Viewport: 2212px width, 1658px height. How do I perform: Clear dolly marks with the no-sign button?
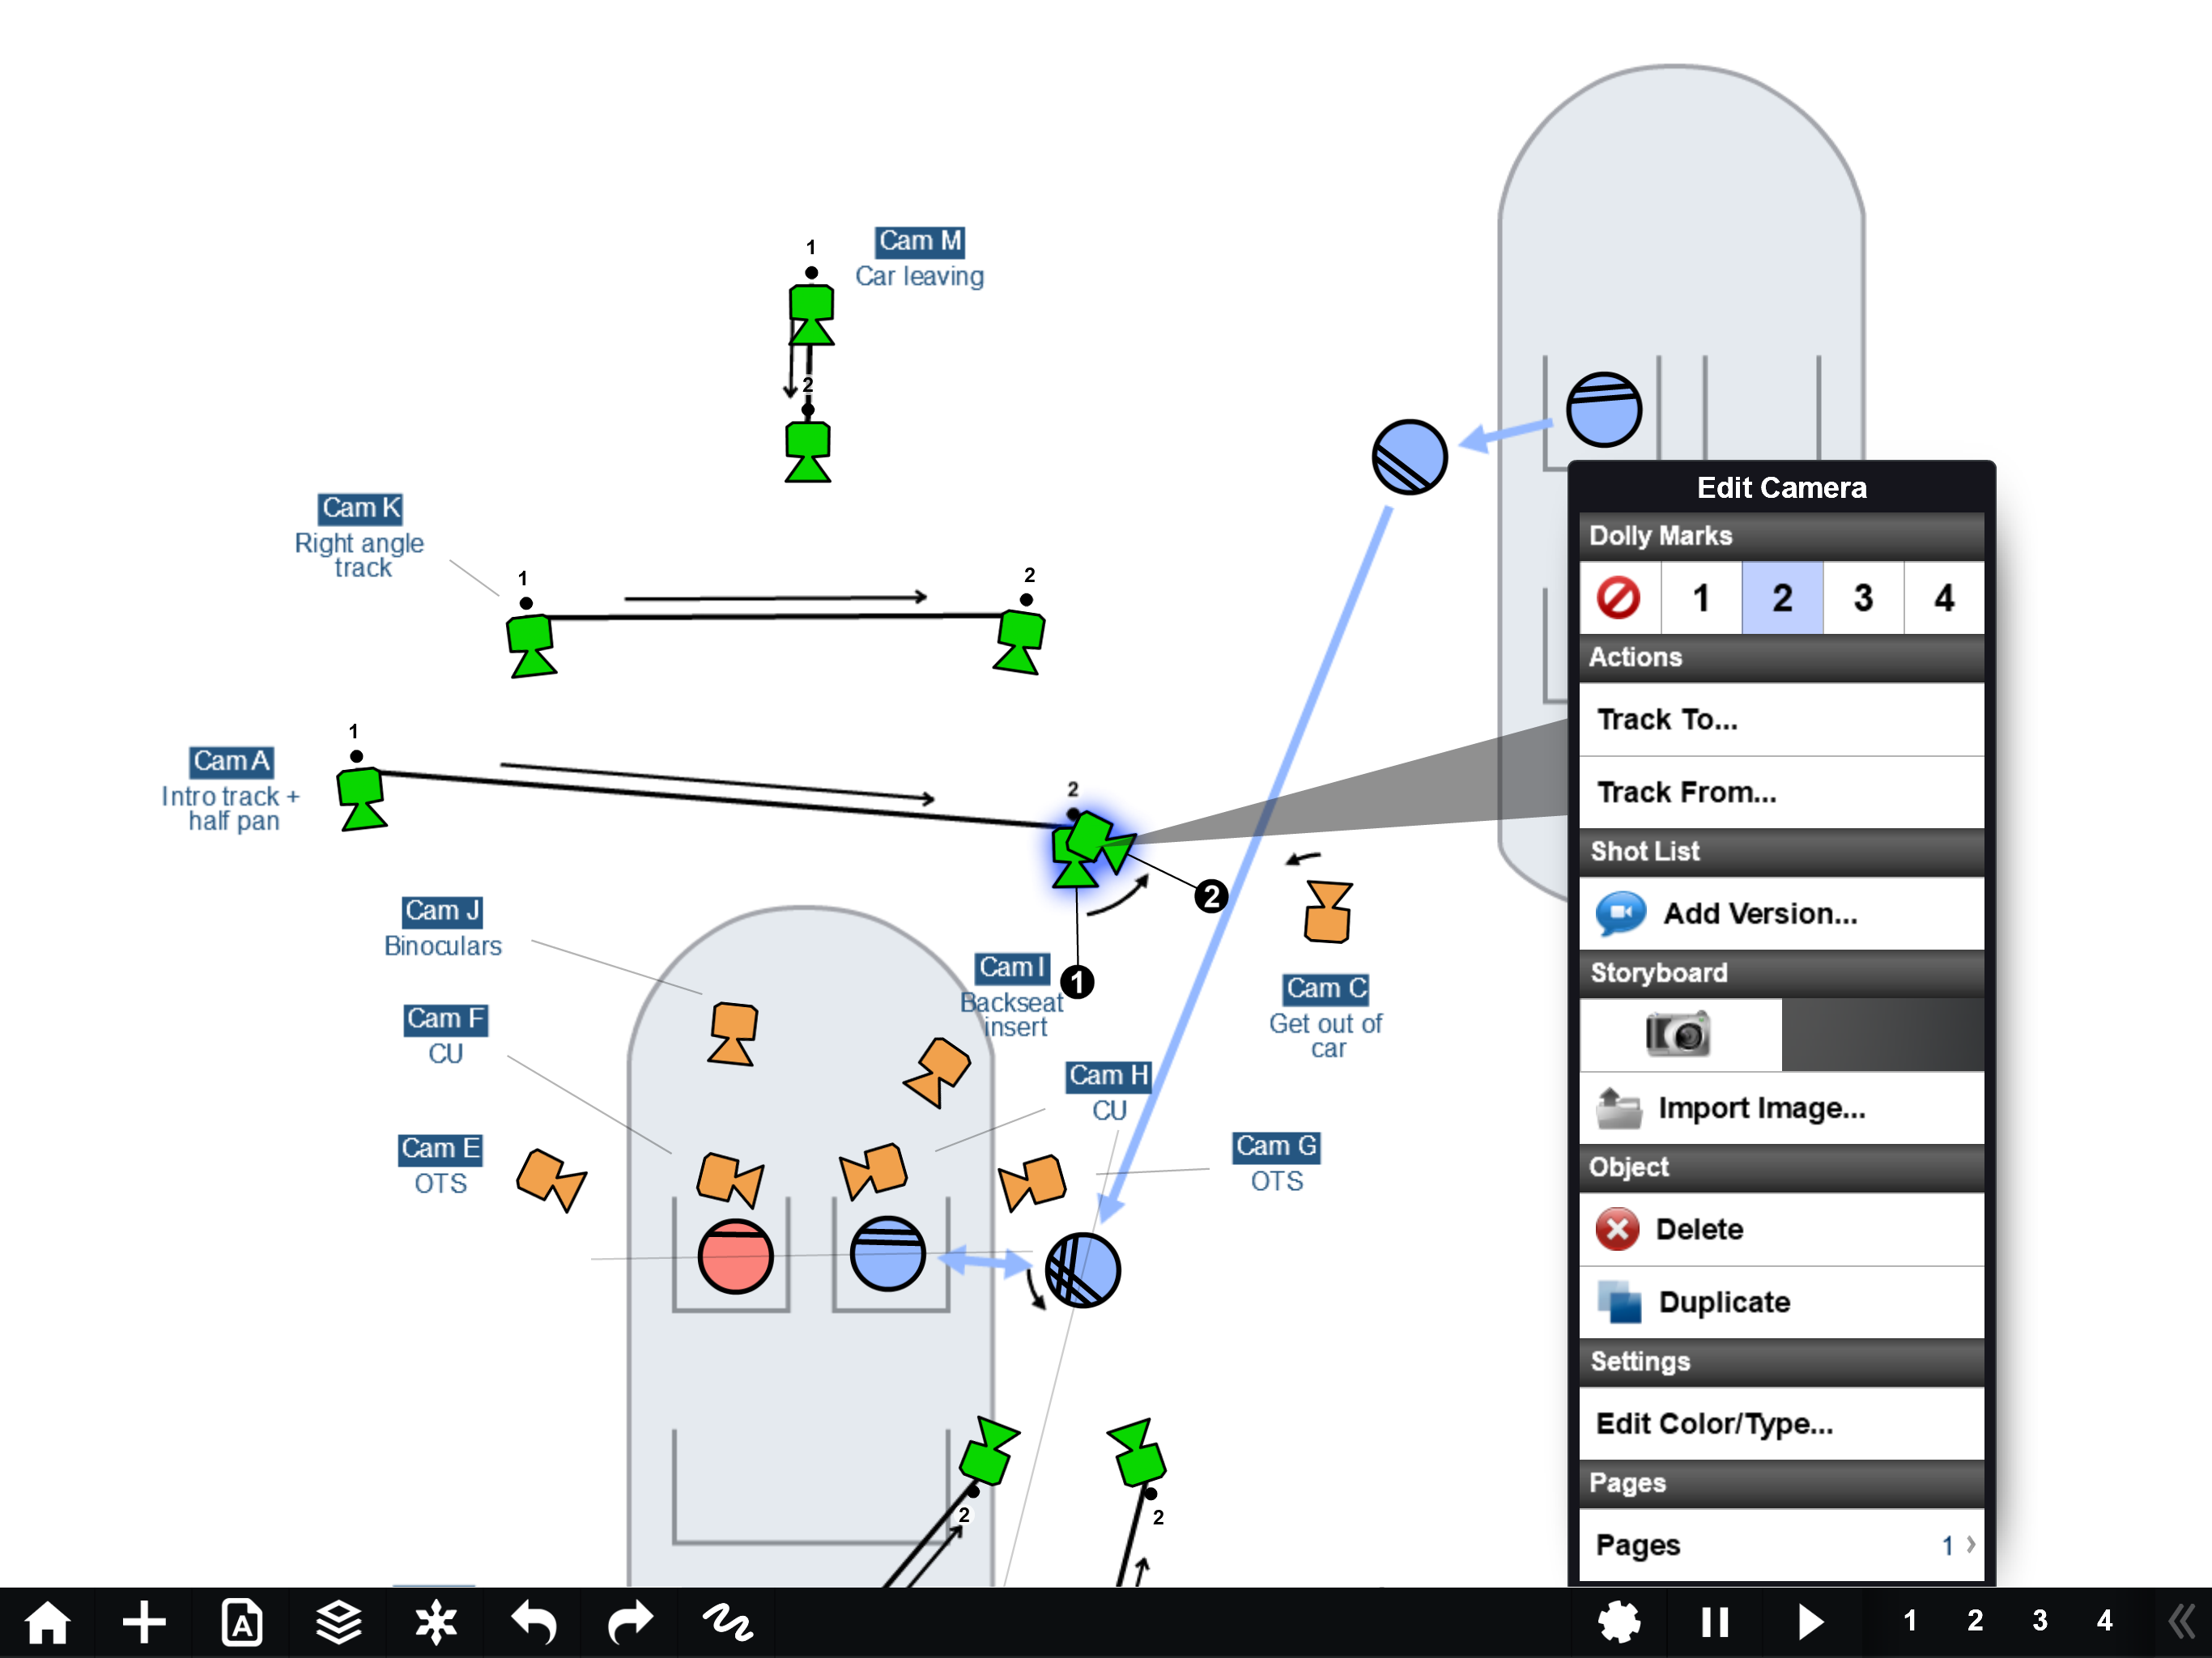point(1619,598)
